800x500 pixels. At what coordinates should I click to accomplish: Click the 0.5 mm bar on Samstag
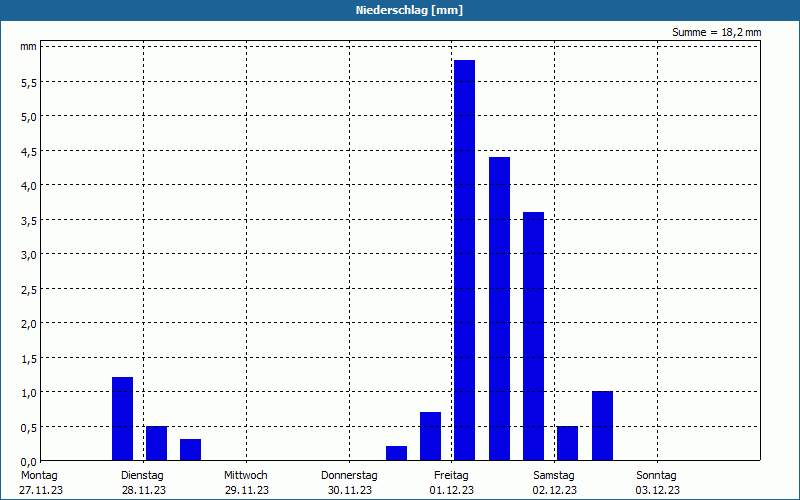[567, 443]
